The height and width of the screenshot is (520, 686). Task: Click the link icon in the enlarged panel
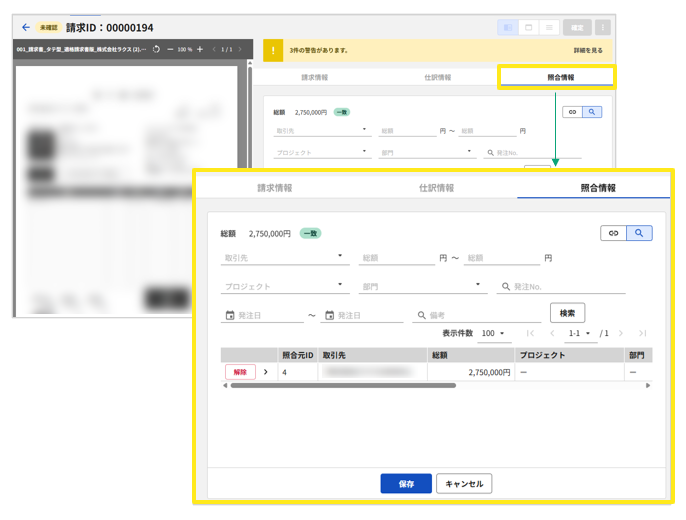(x=613, y=233)
